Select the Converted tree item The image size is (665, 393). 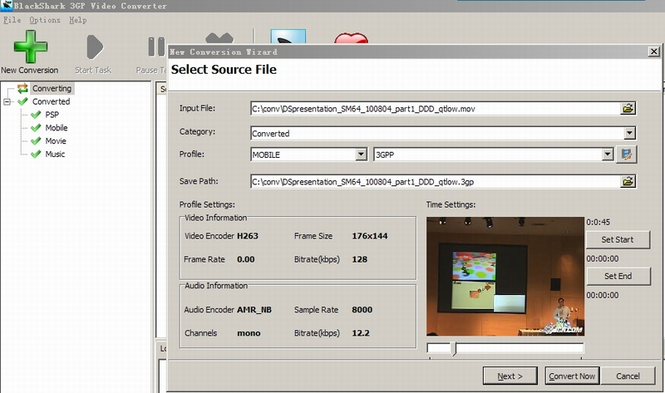[51, 101]
